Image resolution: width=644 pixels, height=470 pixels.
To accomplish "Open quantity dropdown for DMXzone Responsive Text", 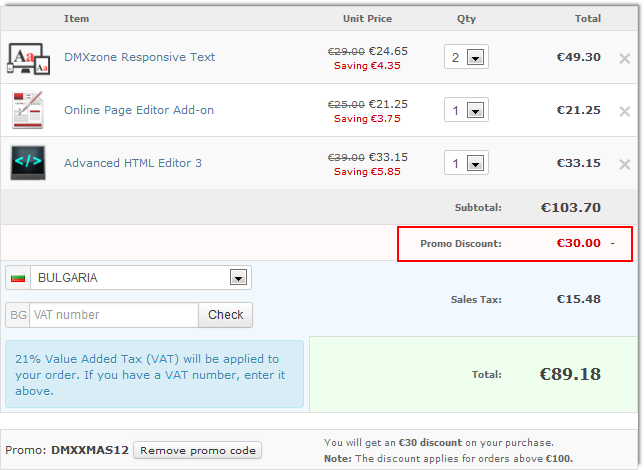I will click(x=466, y=57).
